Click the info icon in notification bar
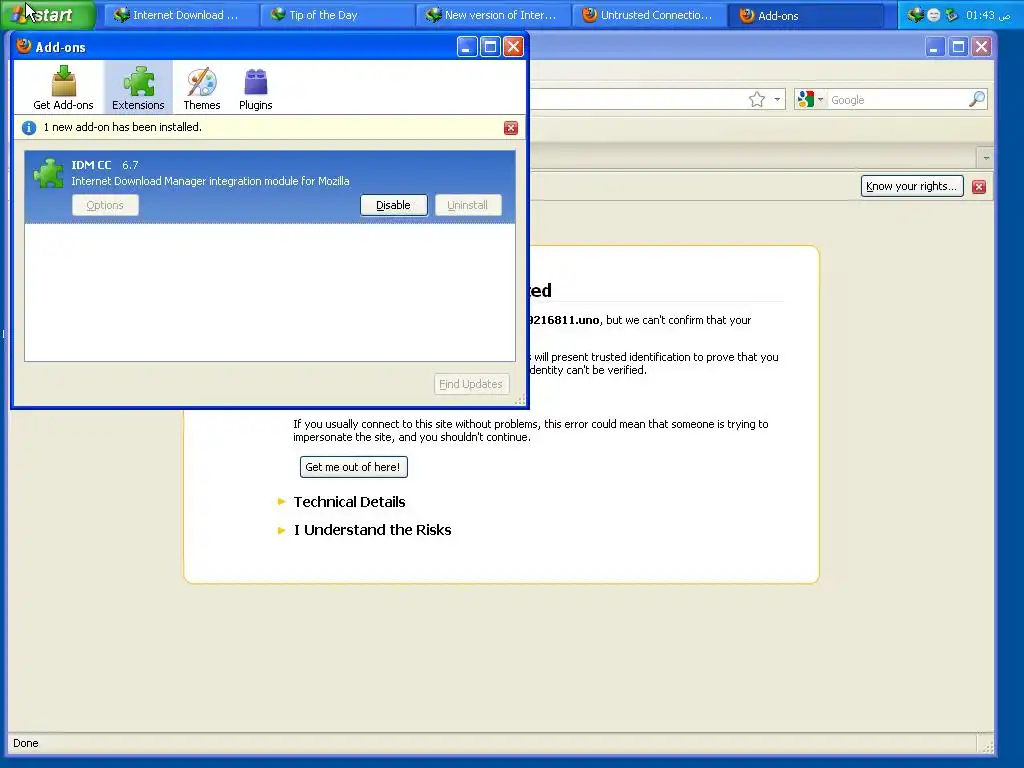The height and width of the screenshot is (768, 1024). tap(29, 127)
